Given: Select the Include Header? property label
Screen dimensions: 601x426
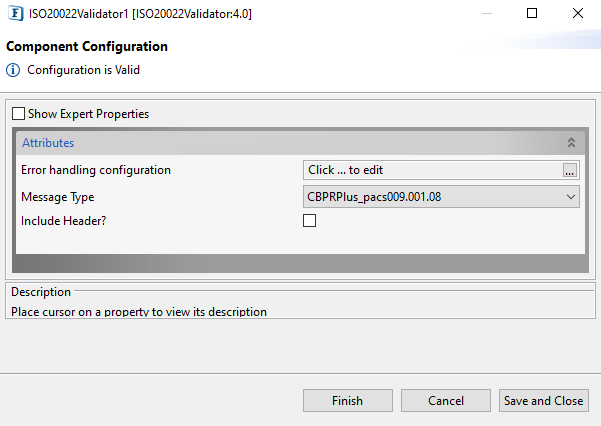Looking at the screenshot, I should [64, 221].
